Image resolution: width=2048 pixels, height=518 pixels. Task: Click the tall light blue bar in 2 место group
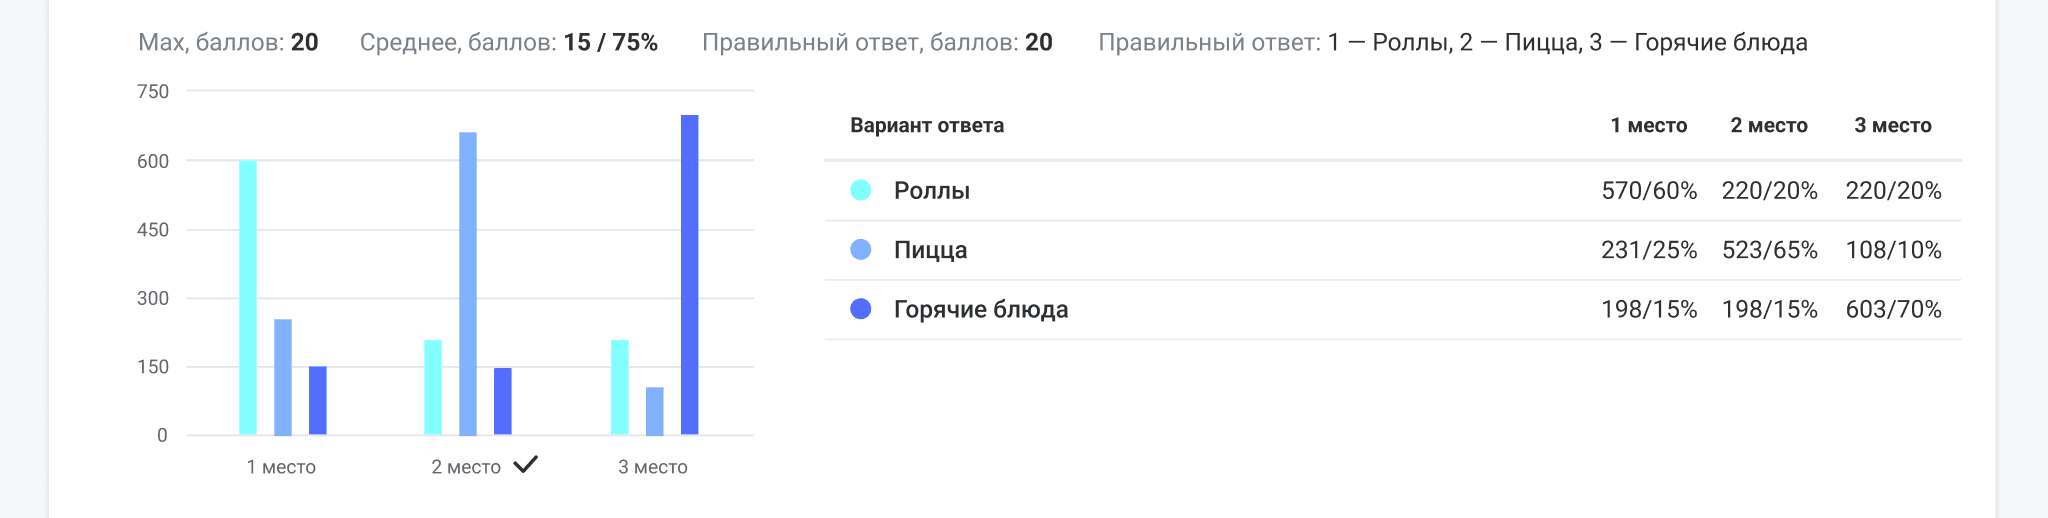(468, 284)
